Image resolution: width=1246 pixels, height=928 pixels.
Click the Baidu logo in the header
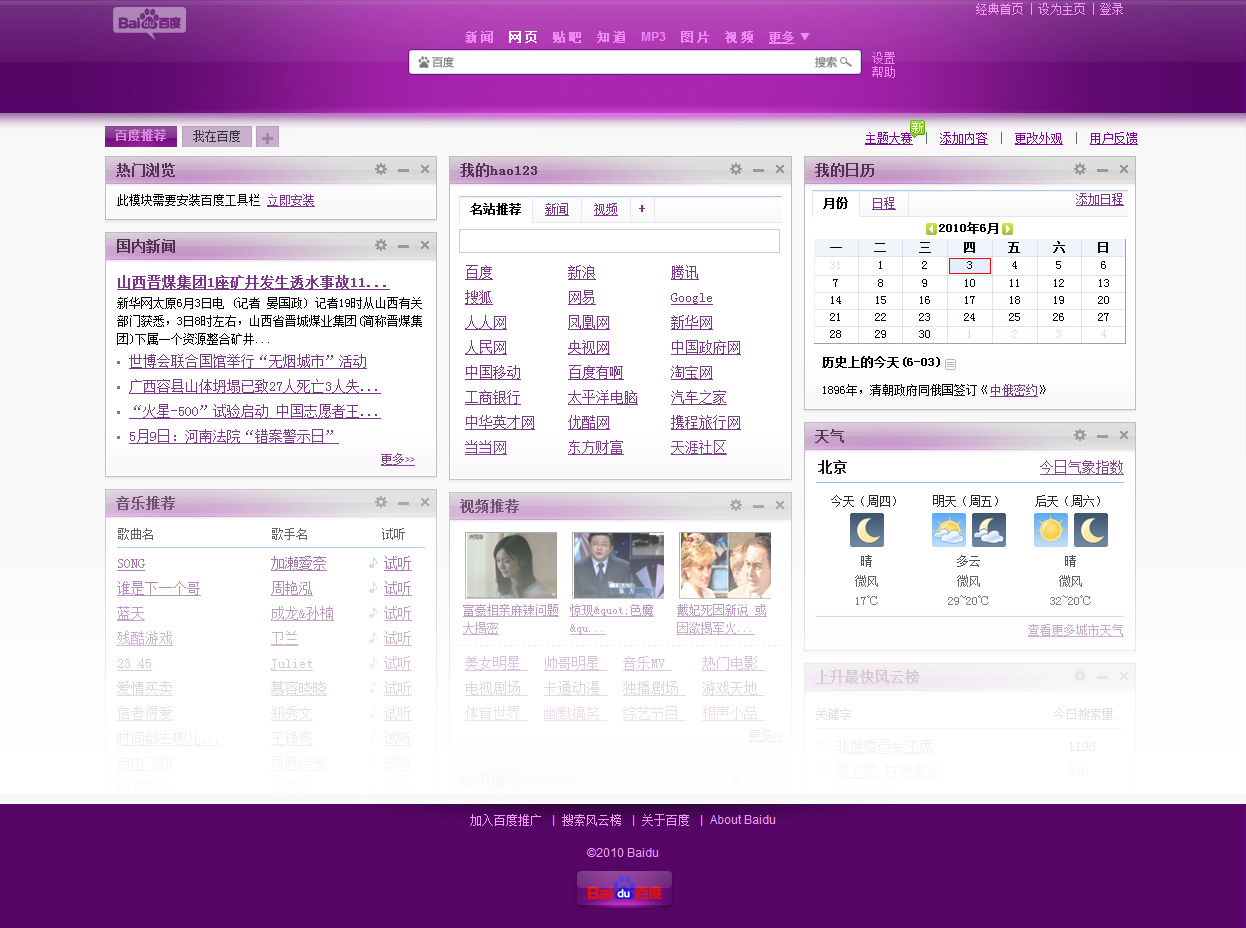pyautogui.click(x=149, y=22)
